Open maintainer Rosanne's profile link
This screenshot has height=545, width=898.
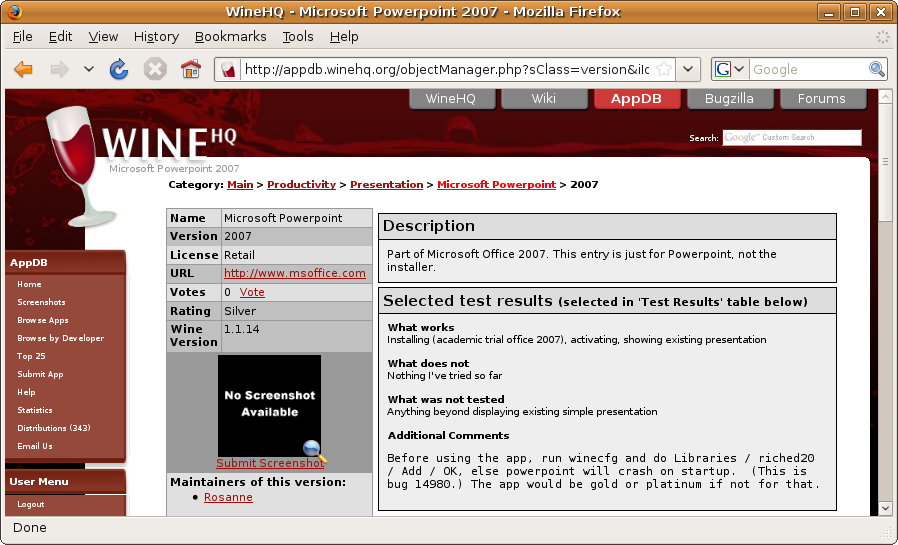[228, 497]
